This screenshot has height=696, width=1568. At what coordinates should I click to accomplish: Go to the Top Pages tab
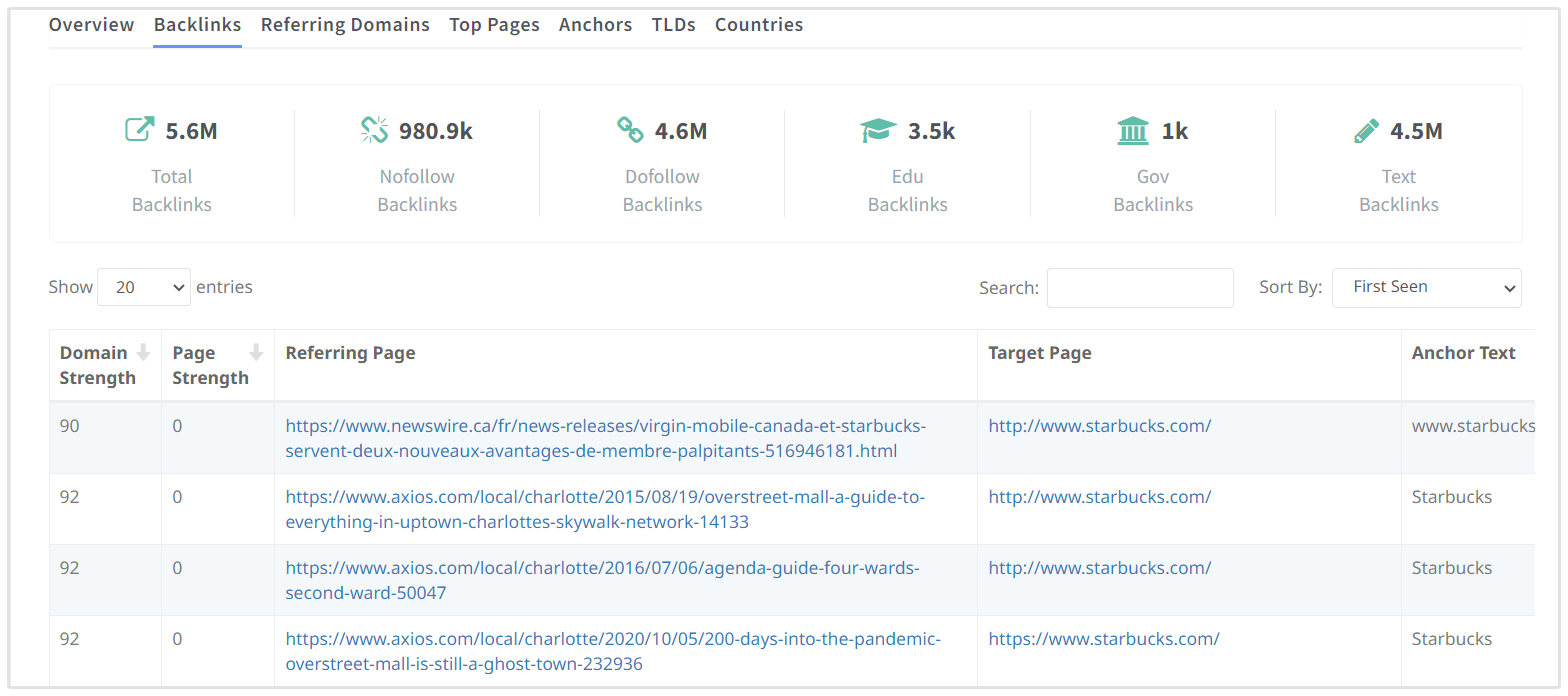click(x=494, y=25)
